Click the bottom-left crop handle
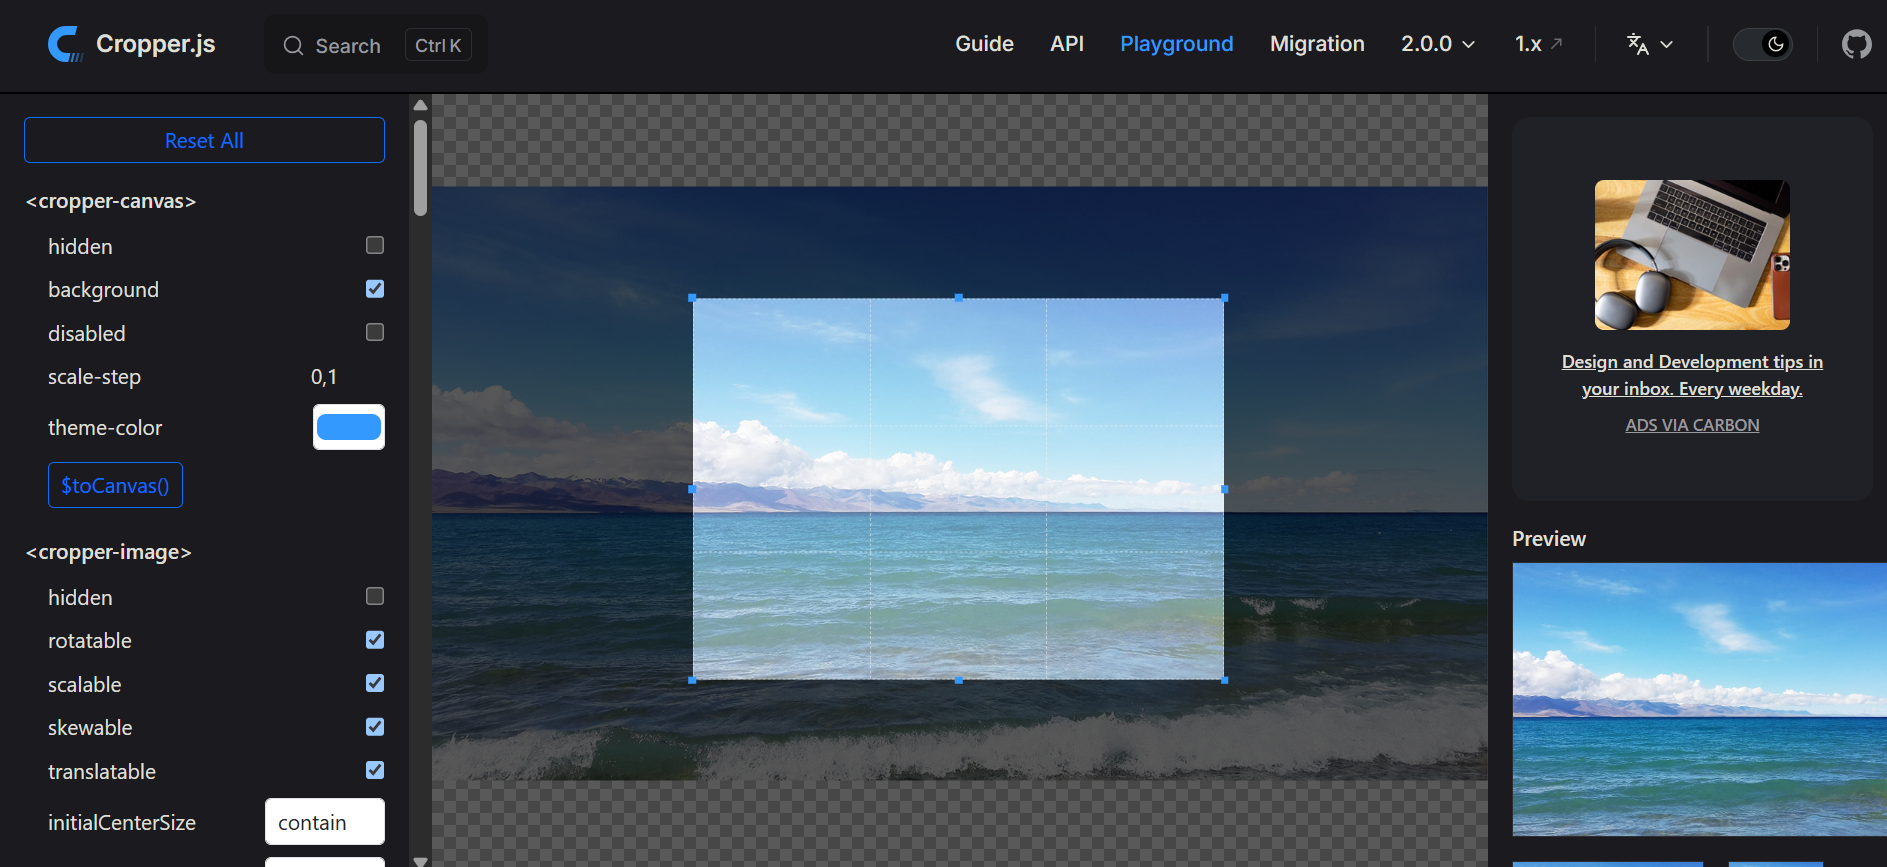Screen dimensions: 1887x867 (692, 680)
